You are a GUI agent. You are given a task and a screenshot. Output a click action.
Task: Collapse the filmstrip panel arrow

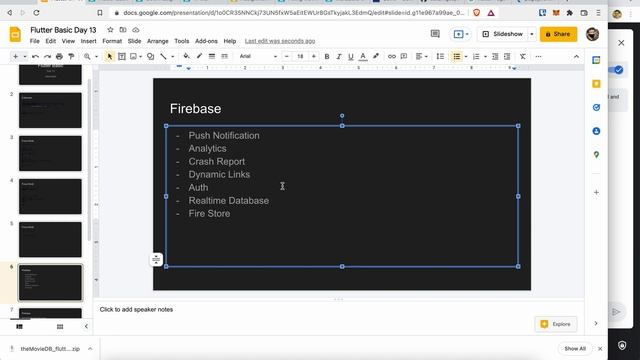pyautogui.click(x=86, y=327)
